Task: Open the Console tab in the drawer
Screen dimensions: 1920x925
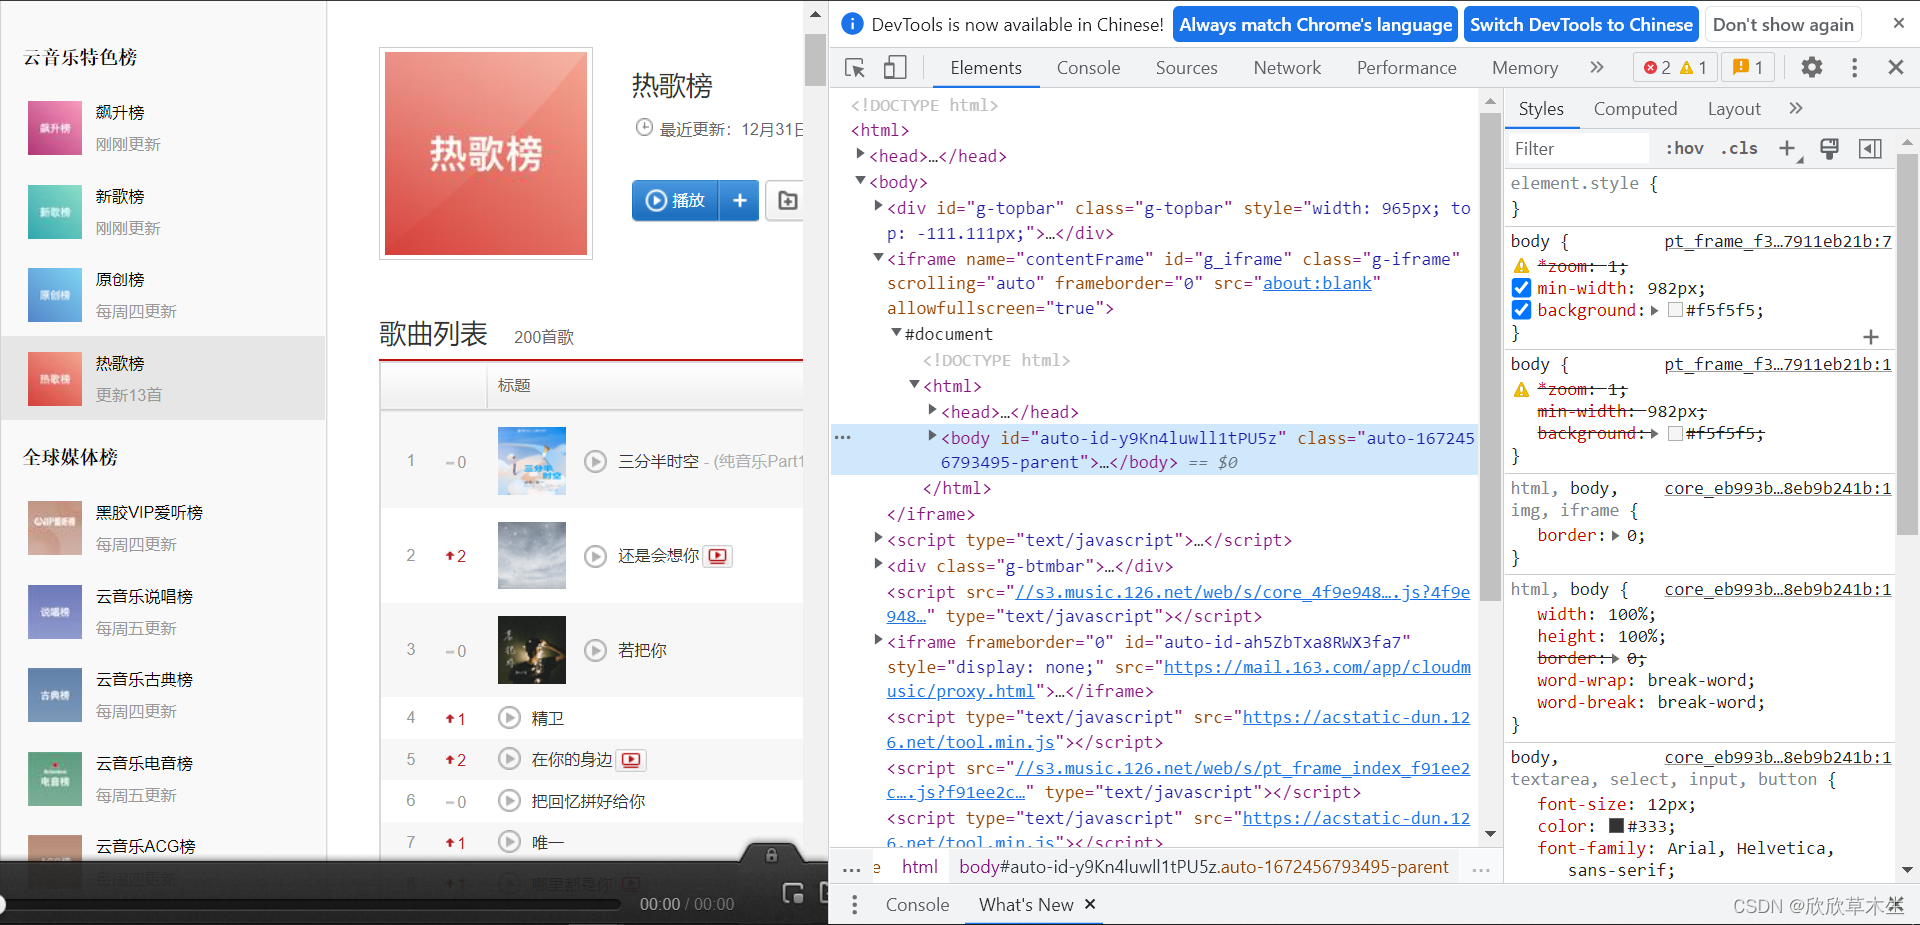Action: (x=917, y=904)
